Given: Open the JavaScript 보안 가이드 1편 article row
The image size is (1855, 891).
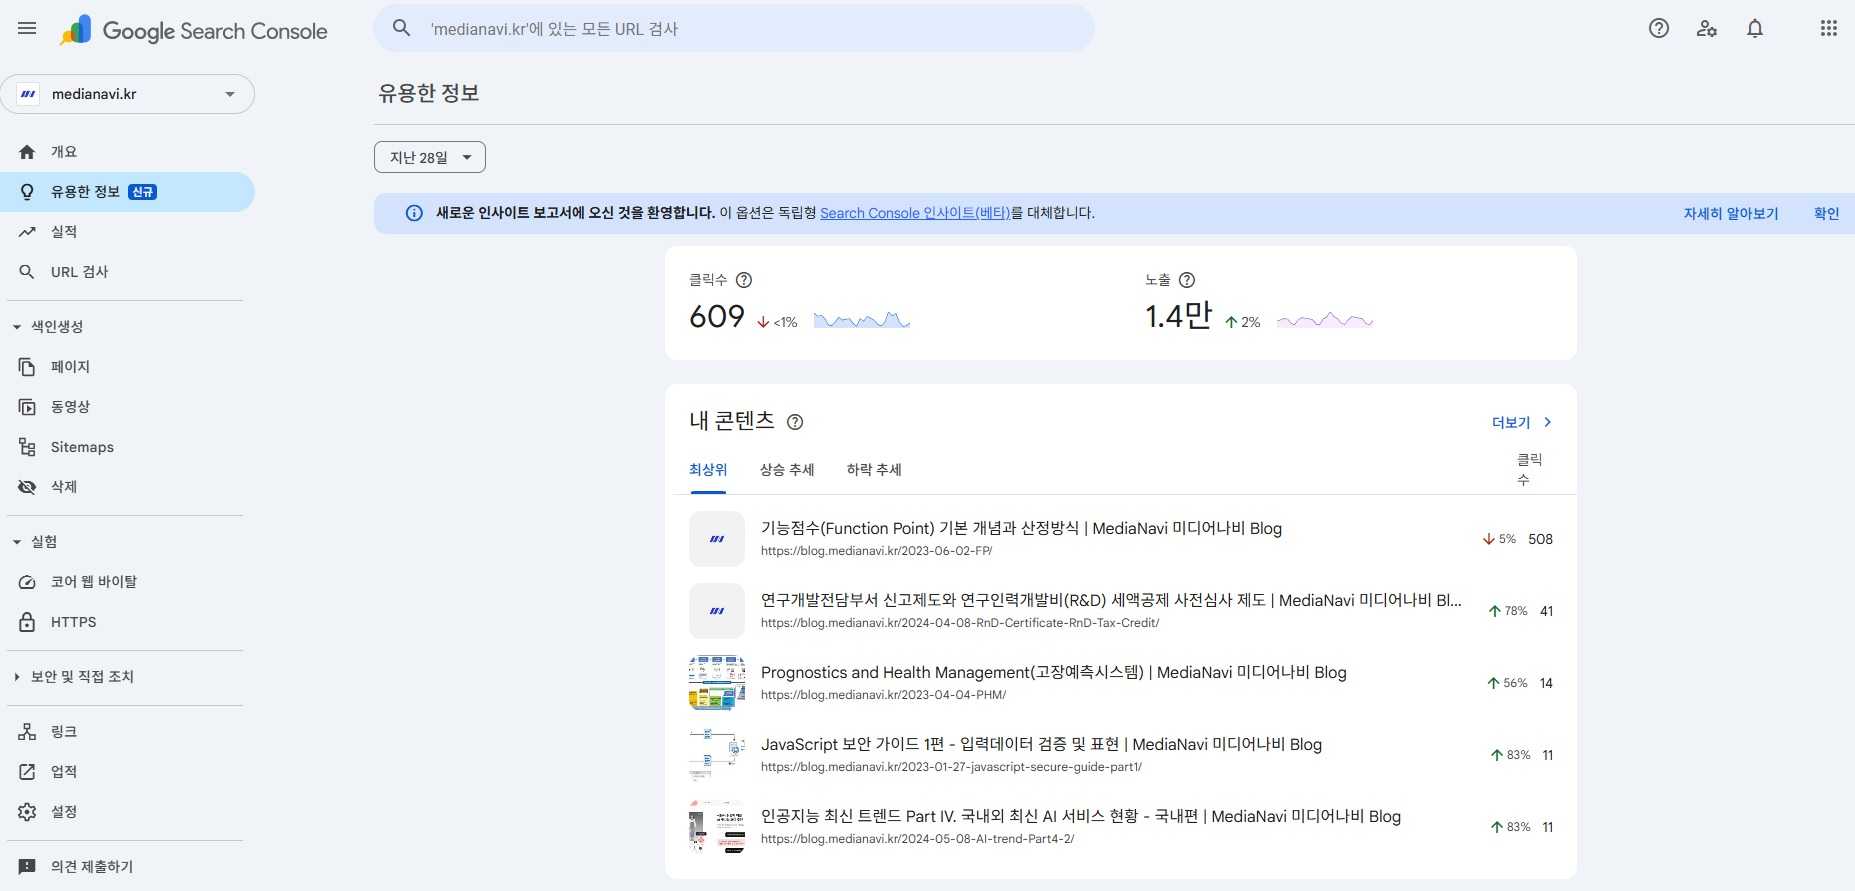Looking at the screenshot, I should click(x=1121, y=755).
